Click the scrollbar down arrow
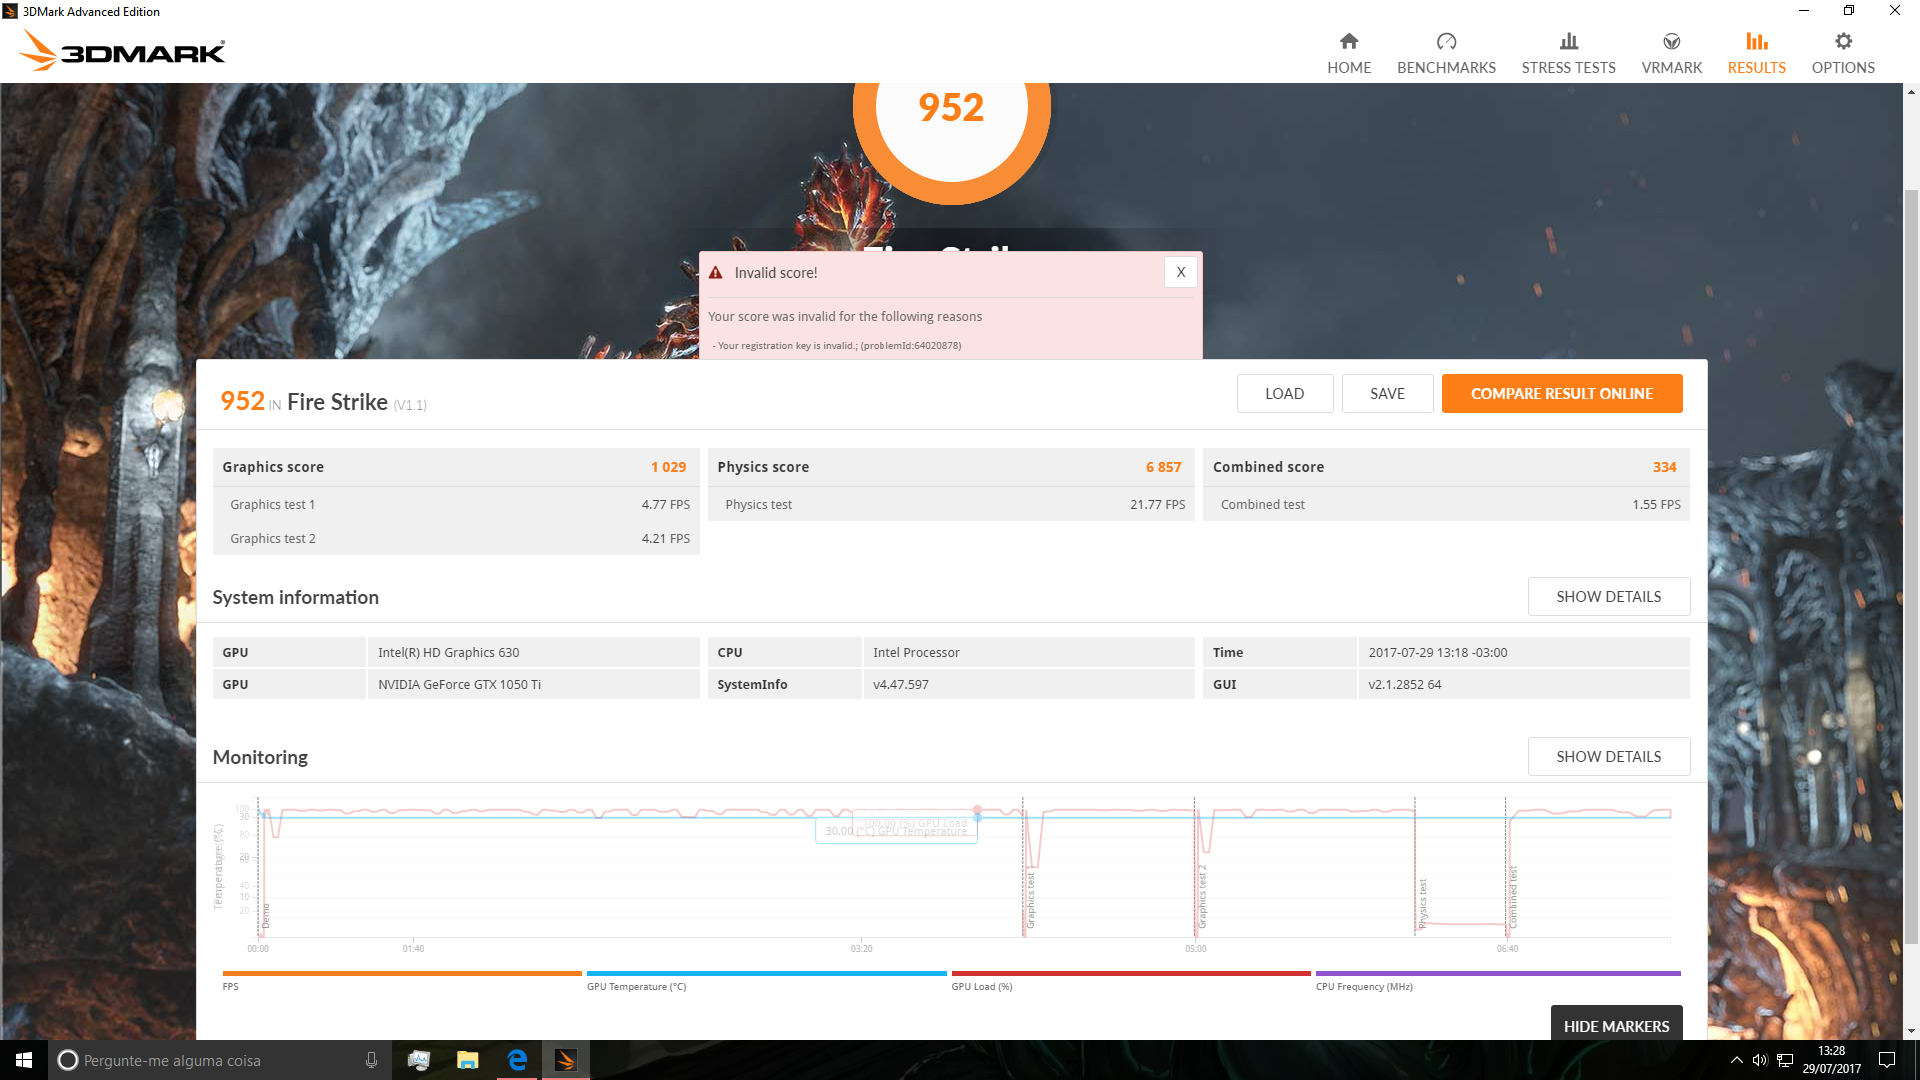Image resolution: width=1920 pixels, height=1080 pixels. pos(1911,1031)
